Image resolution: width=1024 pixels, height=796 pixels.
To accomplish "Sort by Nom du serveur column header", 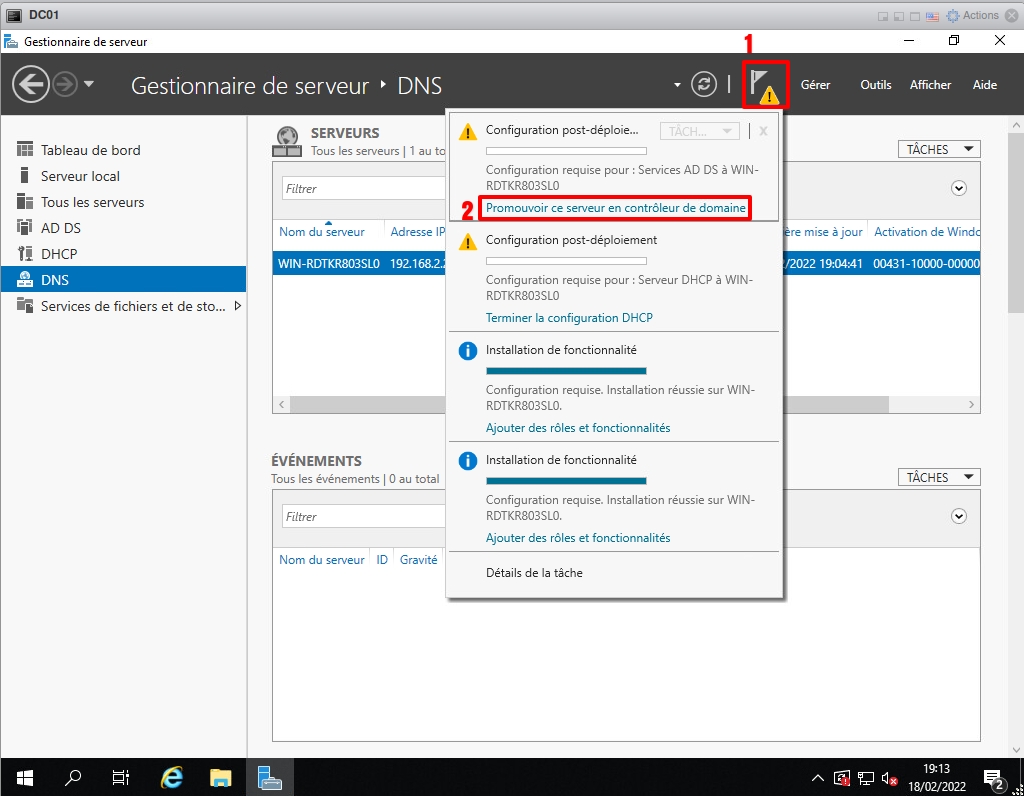I will point(322,232).
